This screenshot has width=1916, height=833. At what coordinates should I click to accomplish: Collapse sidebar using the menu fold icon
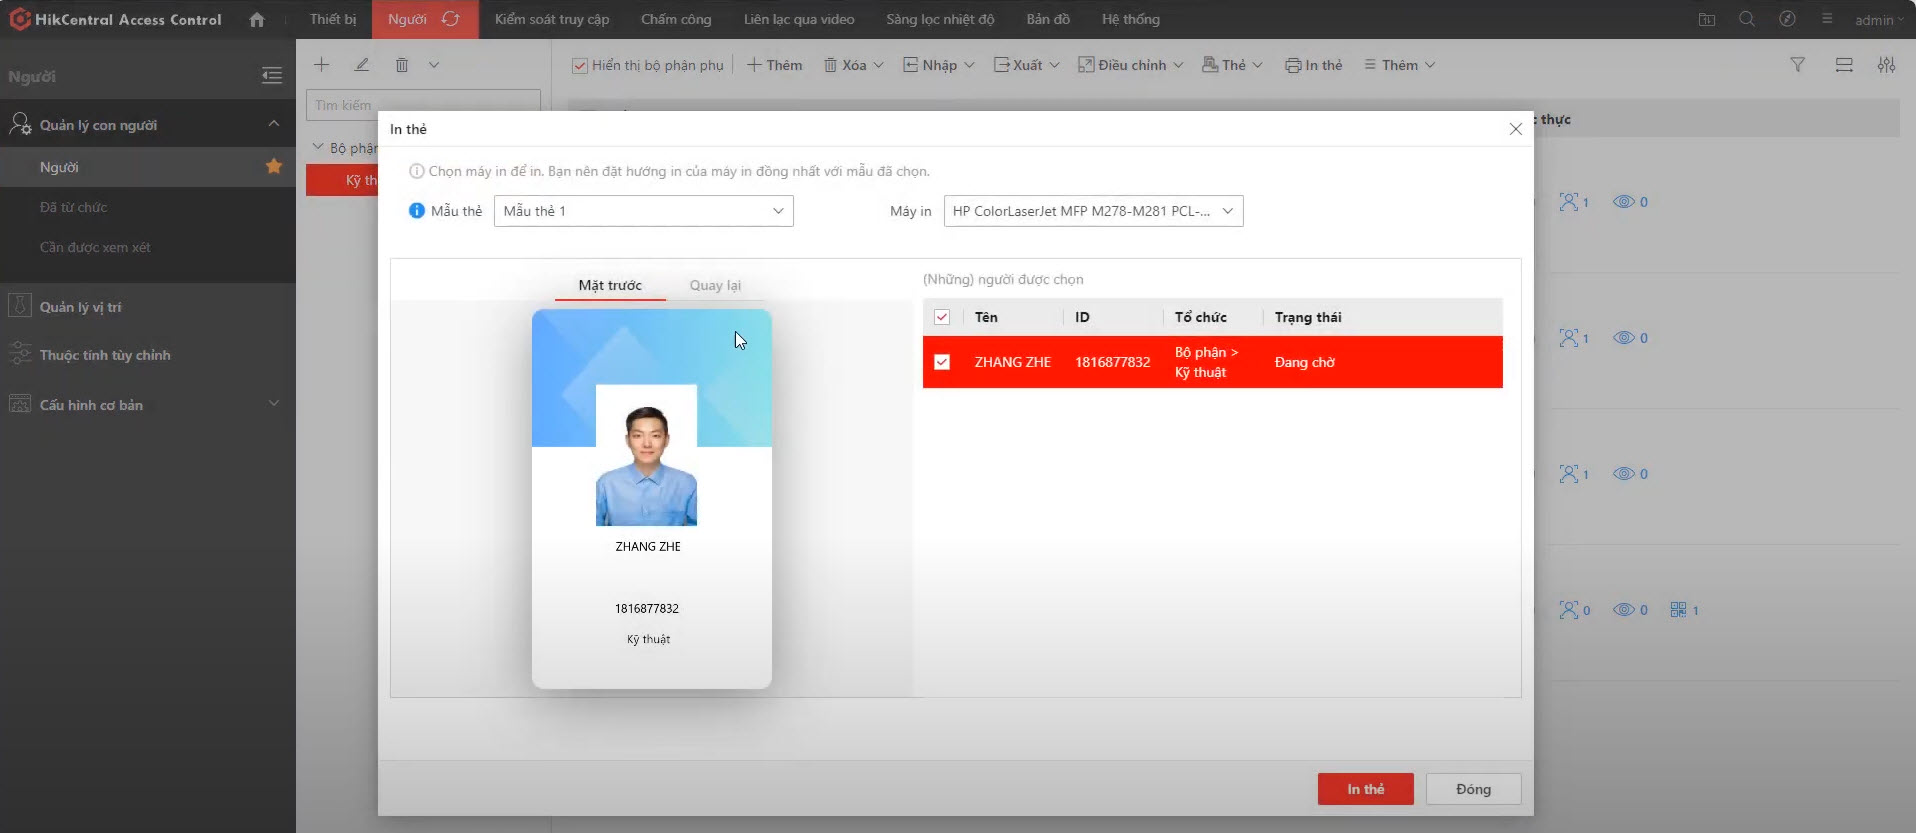[x=271, y=76]
